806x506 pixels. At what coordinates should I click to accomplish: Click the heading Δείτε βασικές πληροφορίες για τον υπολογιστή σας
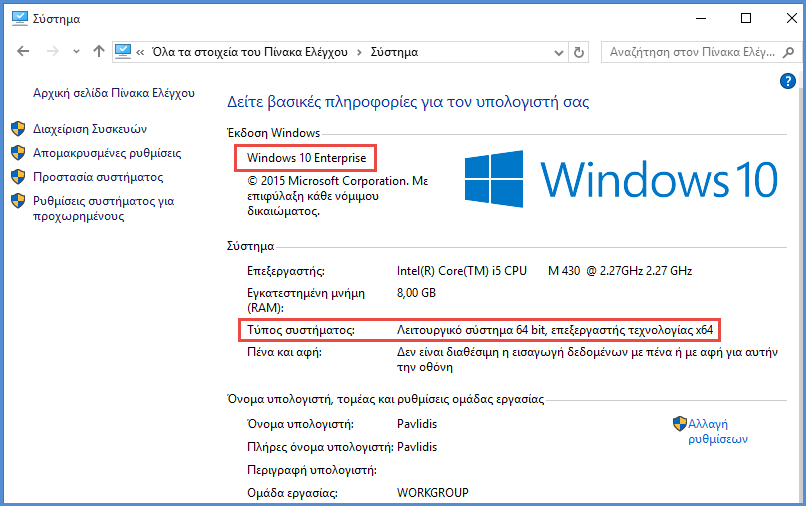pos(408,102)
